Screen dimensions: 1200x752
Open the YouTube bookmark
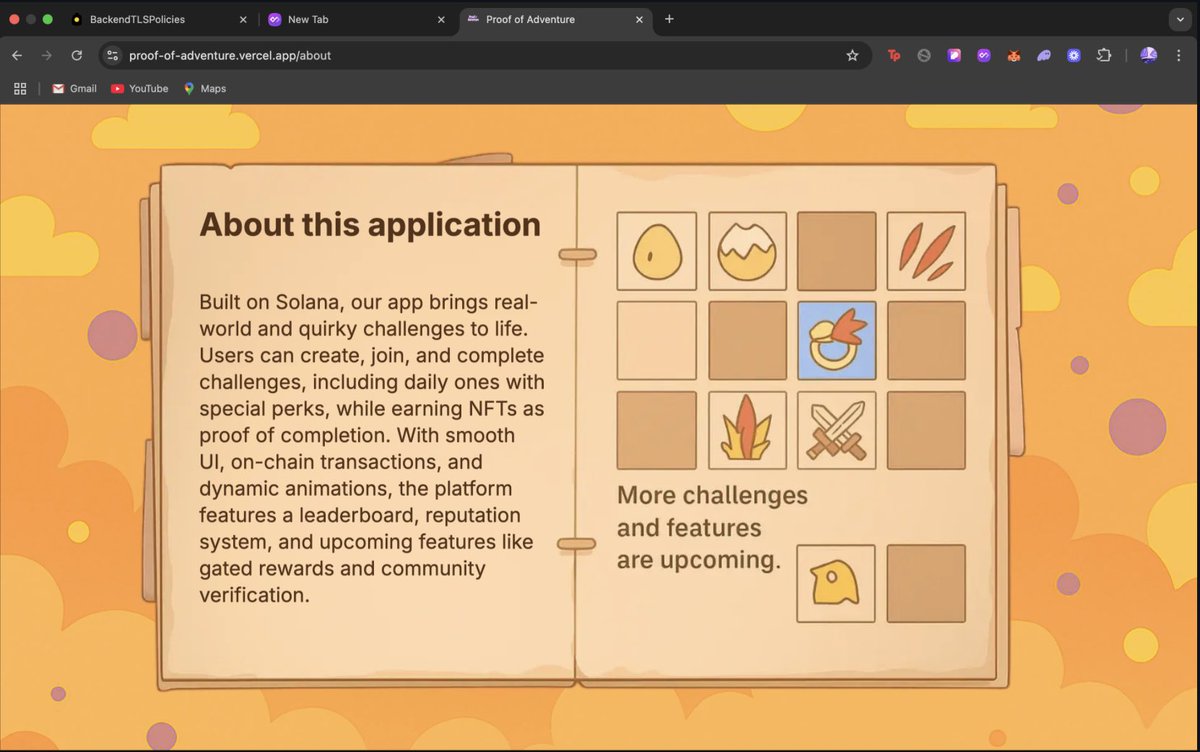click(139, 88)
